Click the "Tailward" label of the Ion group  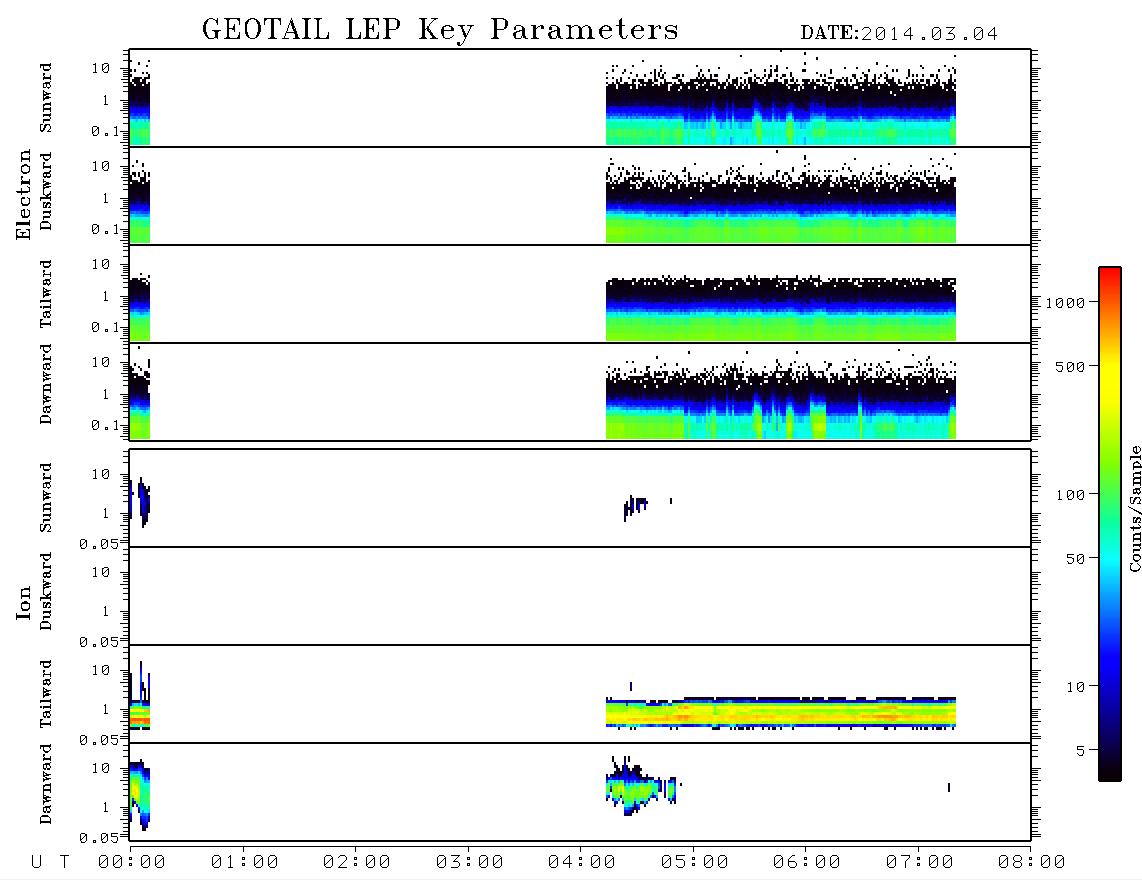(46, 694)
